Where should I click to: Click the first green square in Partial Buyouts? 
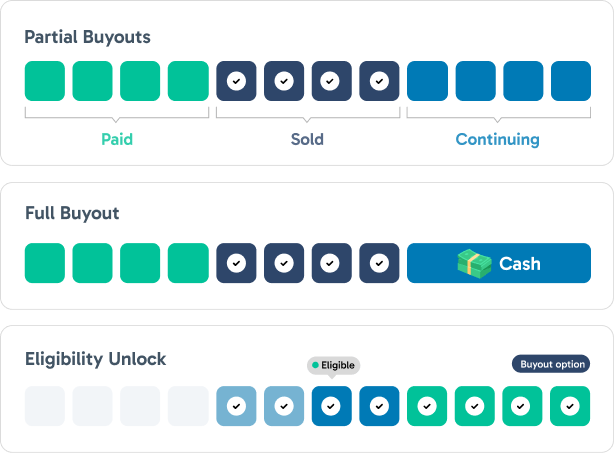pos(45,81)
